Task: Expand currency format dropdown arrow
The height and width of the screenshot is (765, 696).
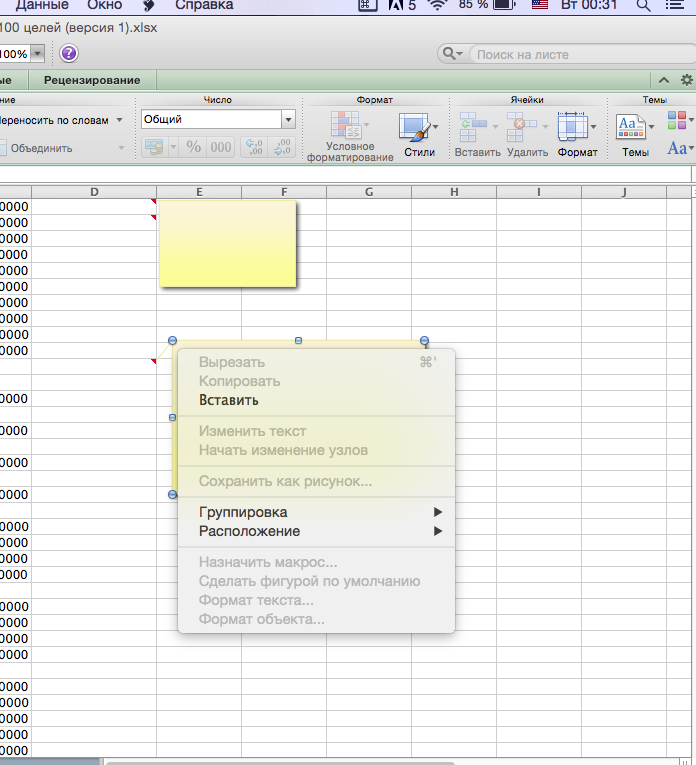Action: pyautogui.click(x=173, y=147)
